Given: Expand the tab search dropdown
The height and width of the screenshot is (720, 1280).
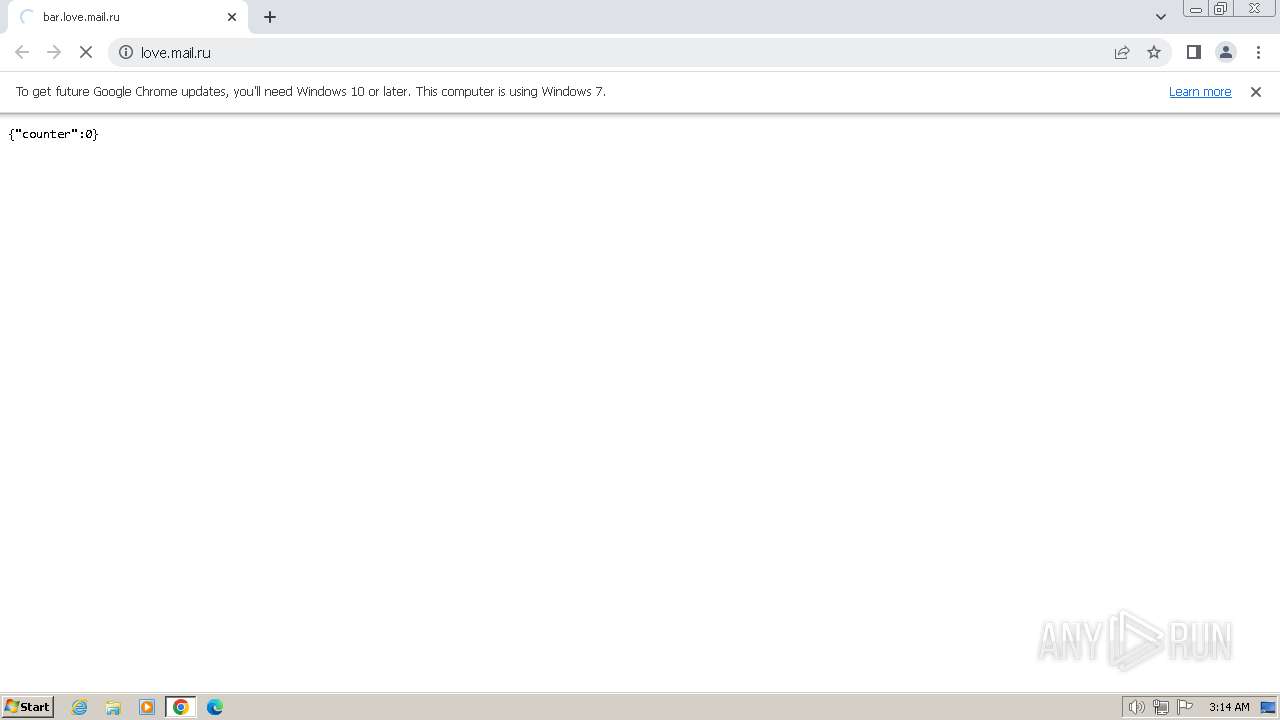Looking at the screenshot, I should click(1160, 17).
